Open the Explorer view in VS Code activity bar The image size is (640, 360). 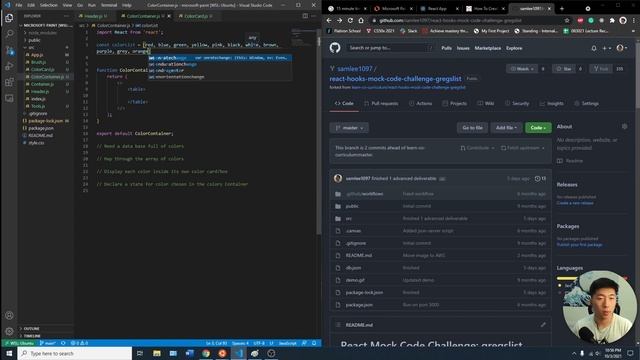coord(9,18)
